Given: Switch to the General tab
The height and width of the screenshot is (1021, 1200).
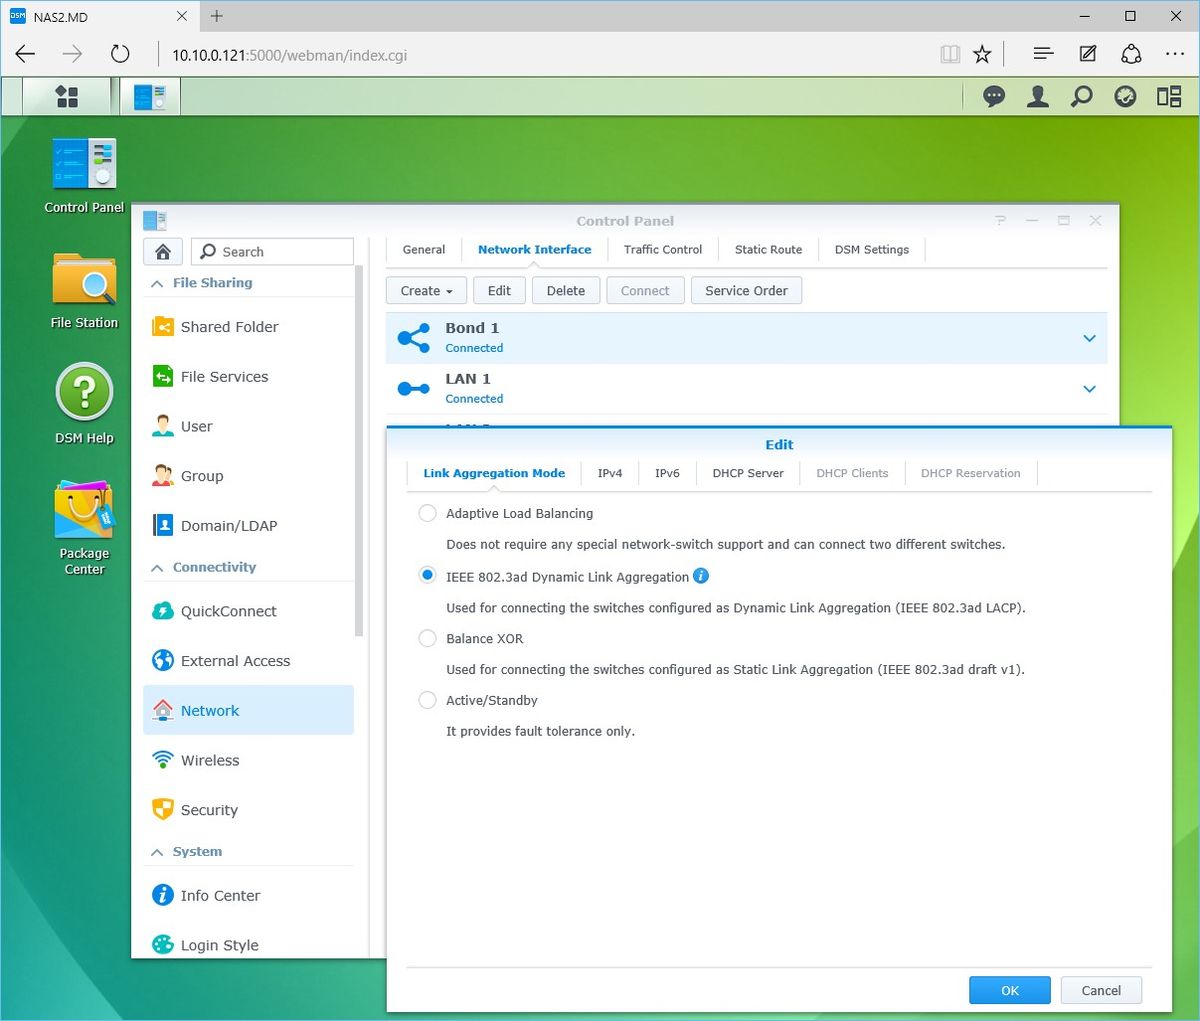Looking at the screenshot, I should 424,250.
